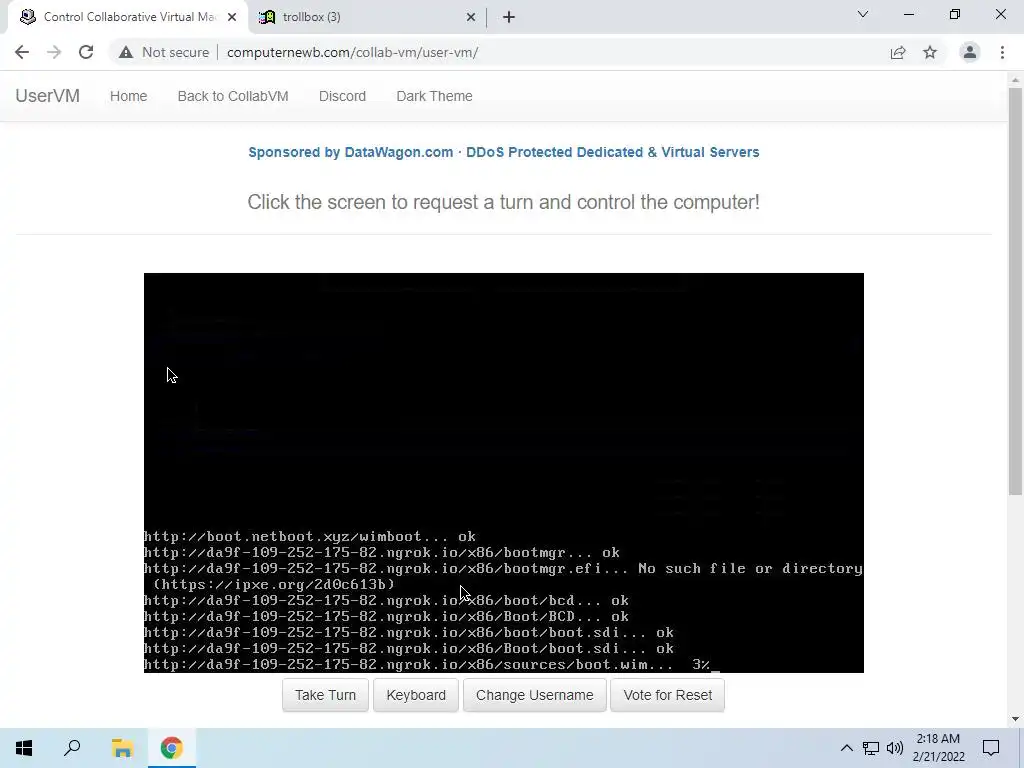Open the DataWagon.com sponsor link
The height and width of the screenshot is (768, 1024).
(504, 152)
